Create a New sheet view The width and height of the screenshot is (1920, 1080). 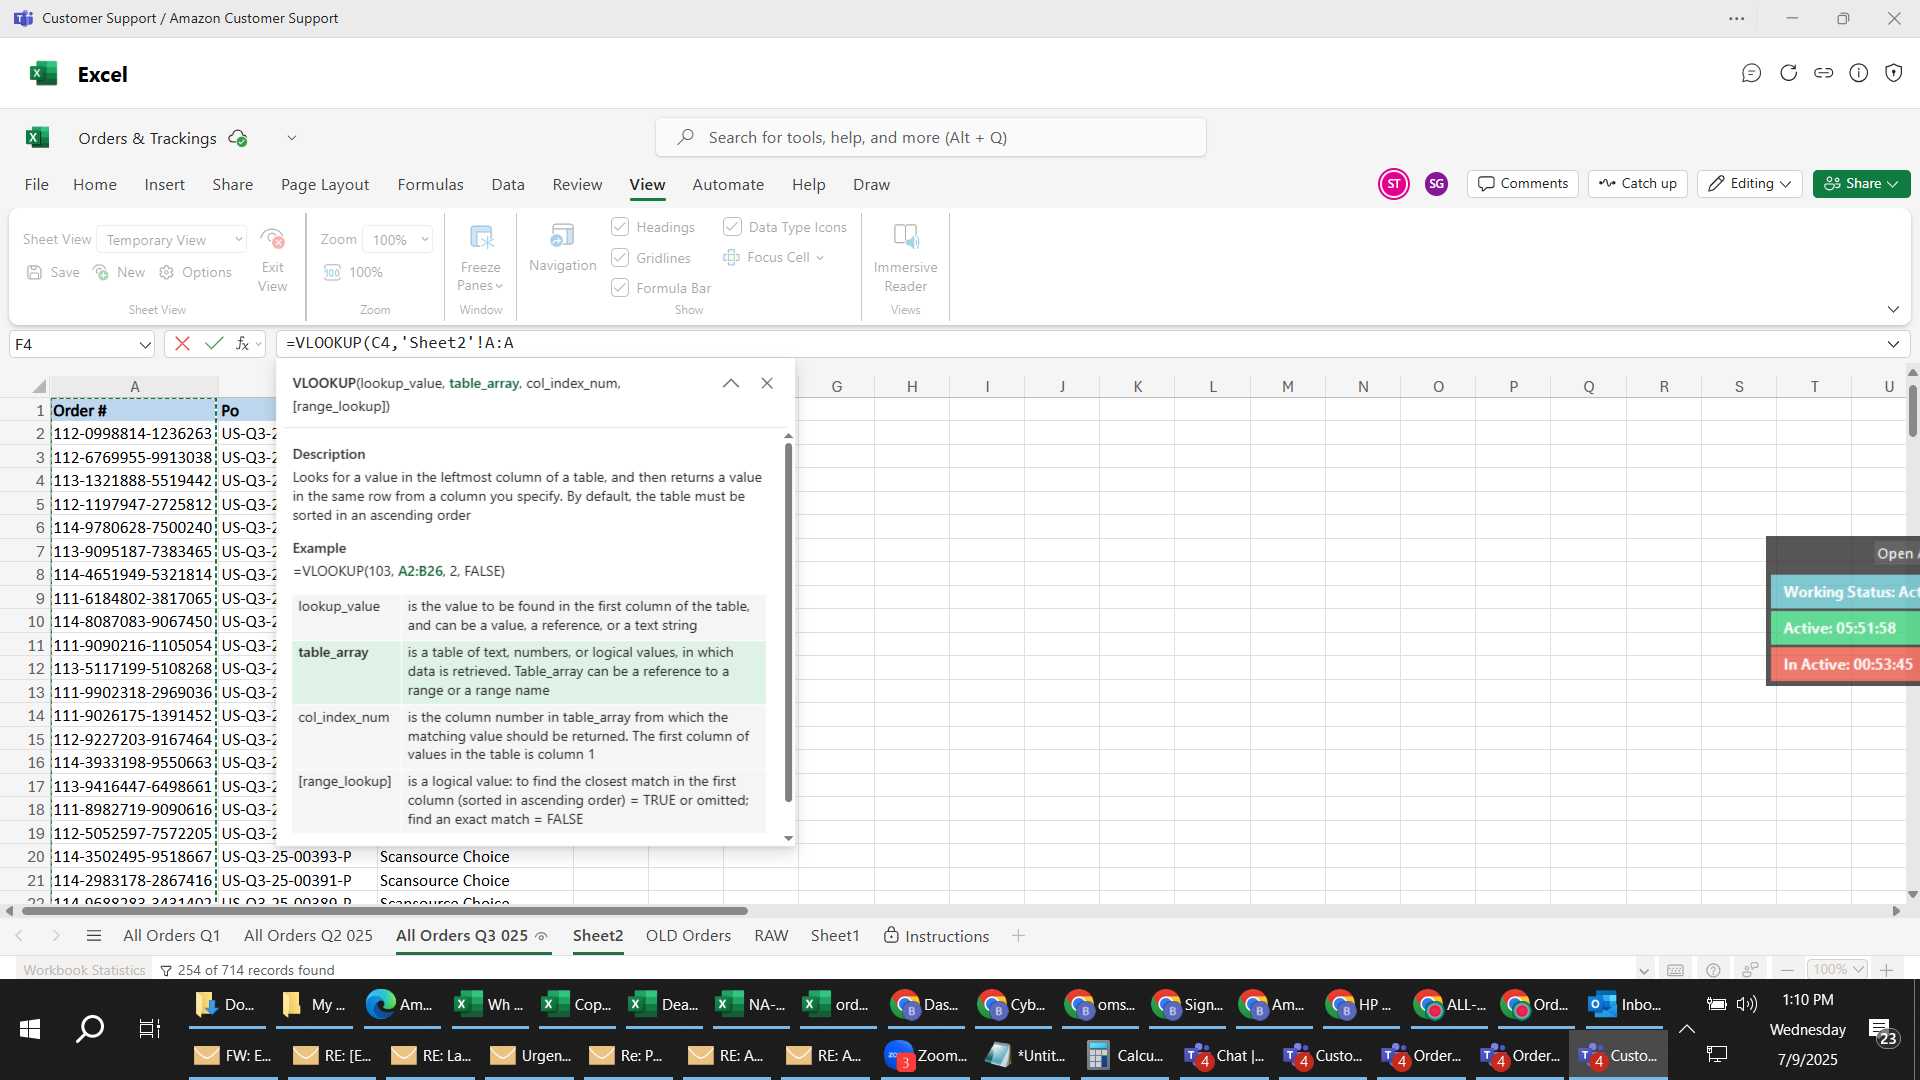(119, 272)
